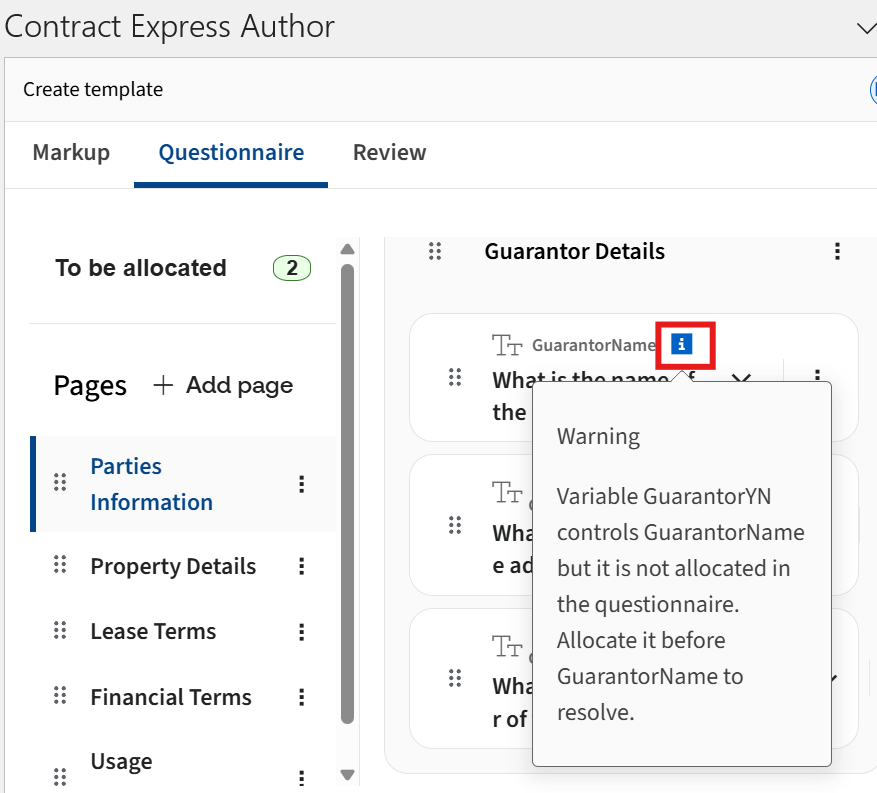Click the Tt text variable icon by GuarantorName
877x793 pixels.
(x=509, y=344)
